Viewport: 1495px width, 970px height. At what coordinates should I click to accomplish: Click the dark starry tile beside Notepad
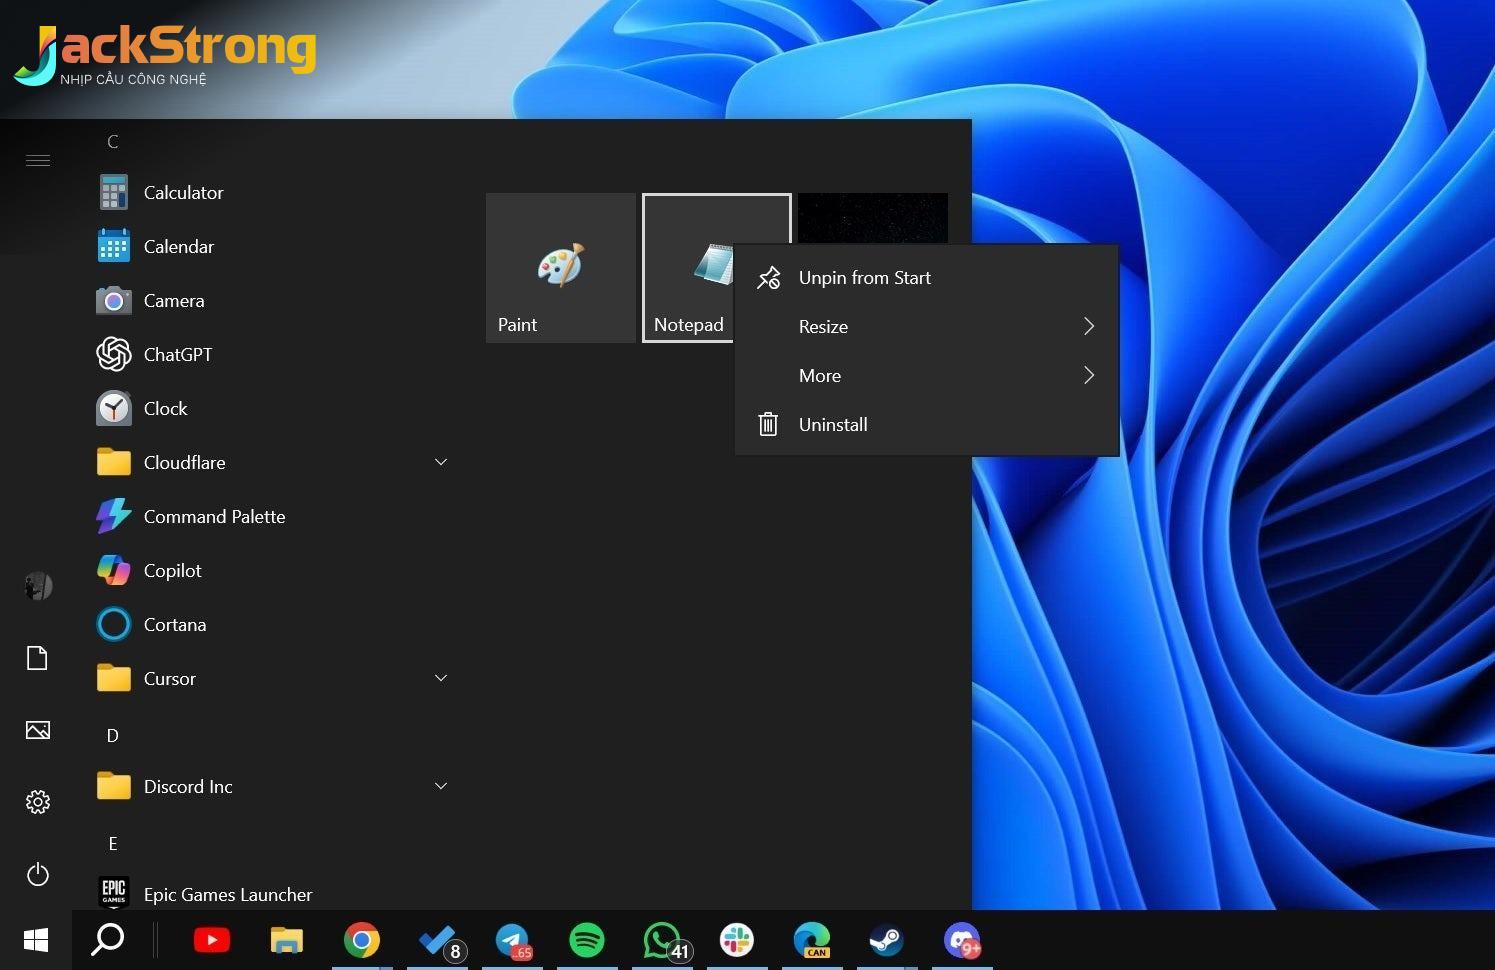point(873,218)
